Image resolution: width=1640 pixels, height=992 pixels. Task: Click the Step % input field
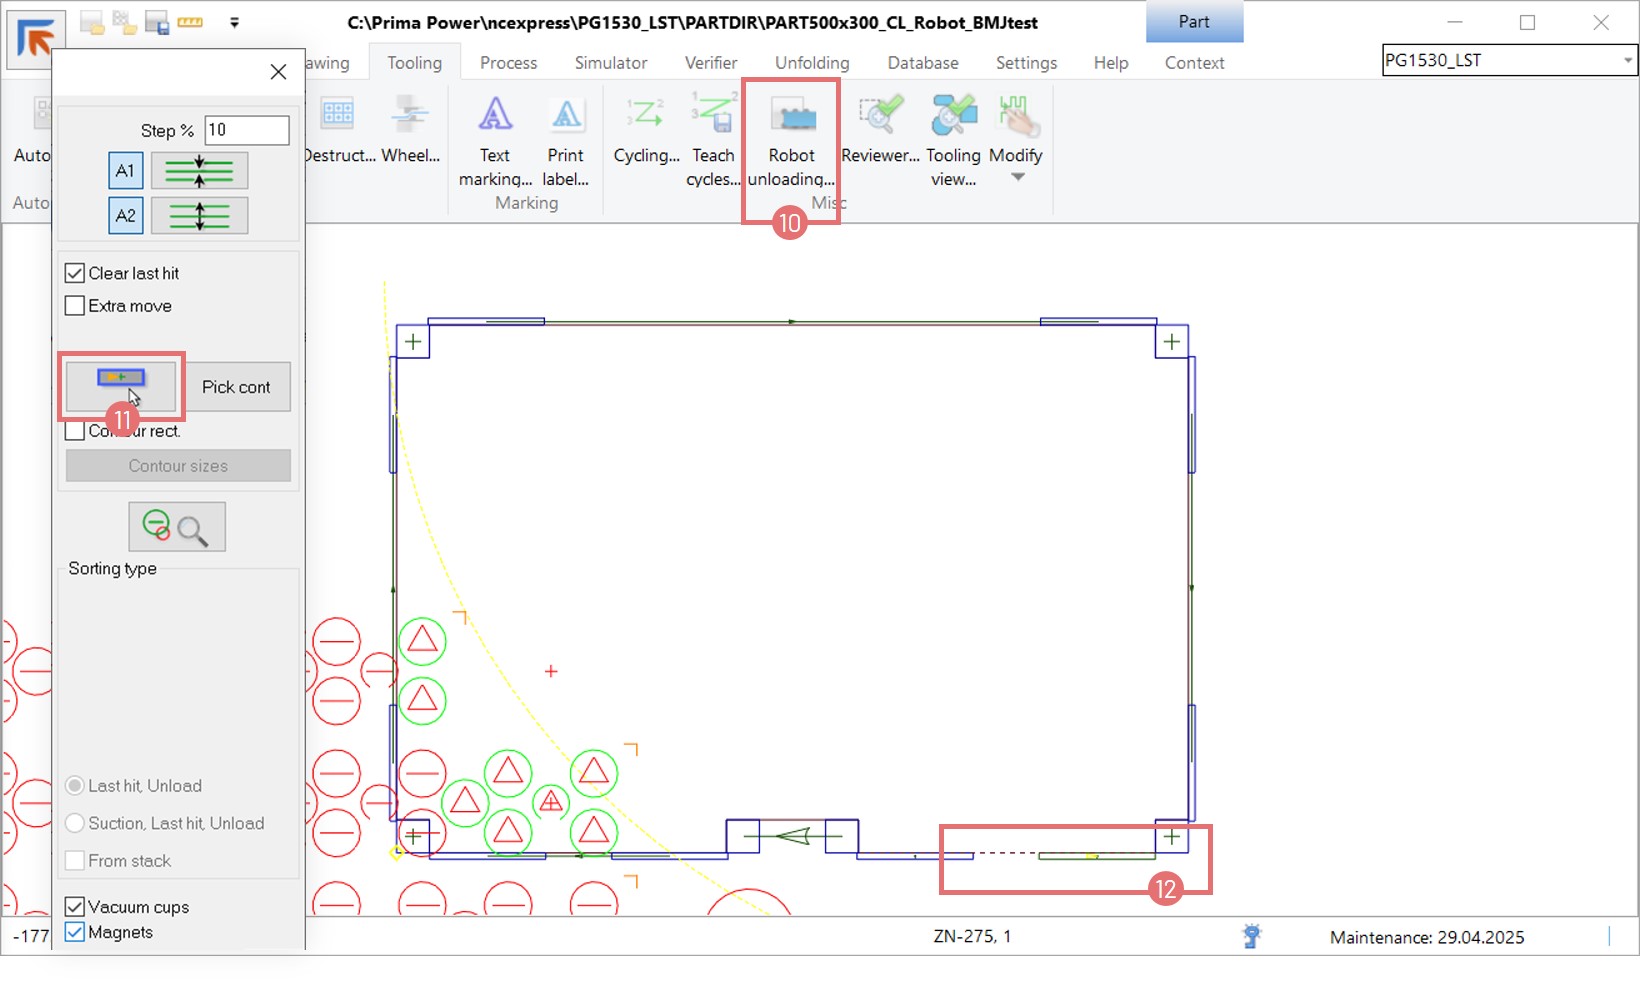[x=246, y=130]
